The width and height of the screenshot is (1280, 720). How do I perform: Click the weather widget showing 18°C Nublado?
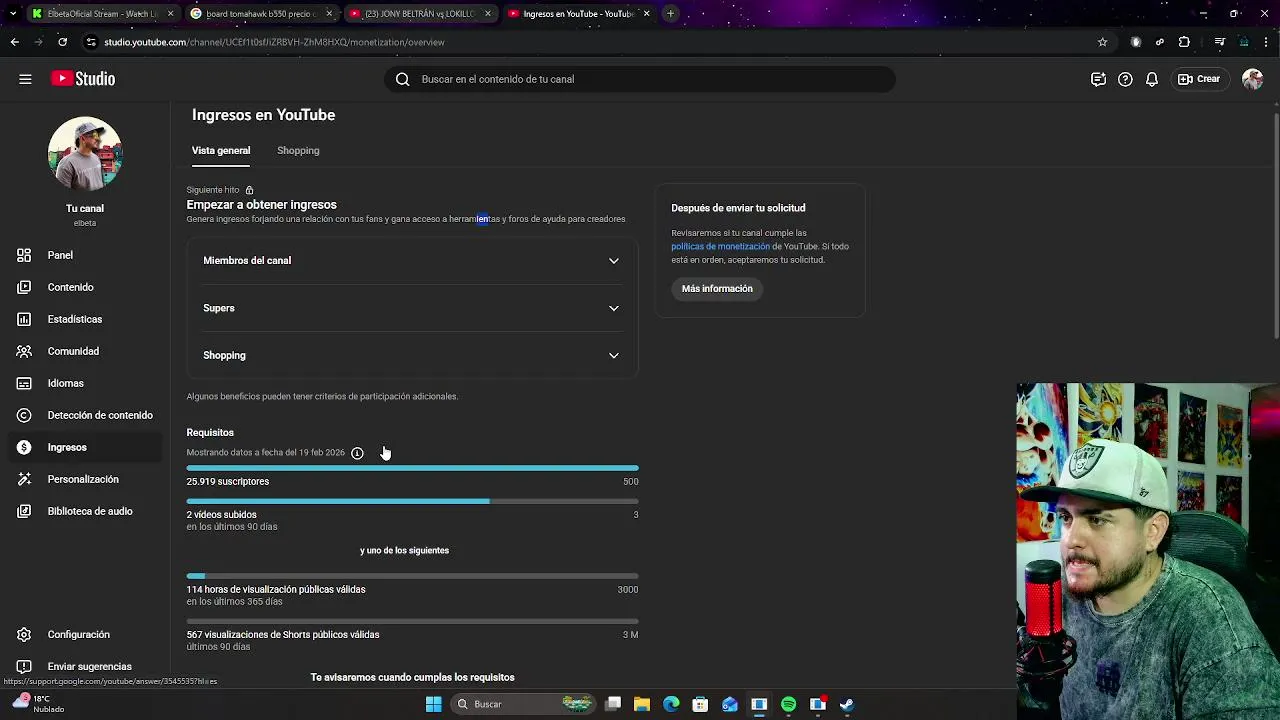tap(40, 704)
